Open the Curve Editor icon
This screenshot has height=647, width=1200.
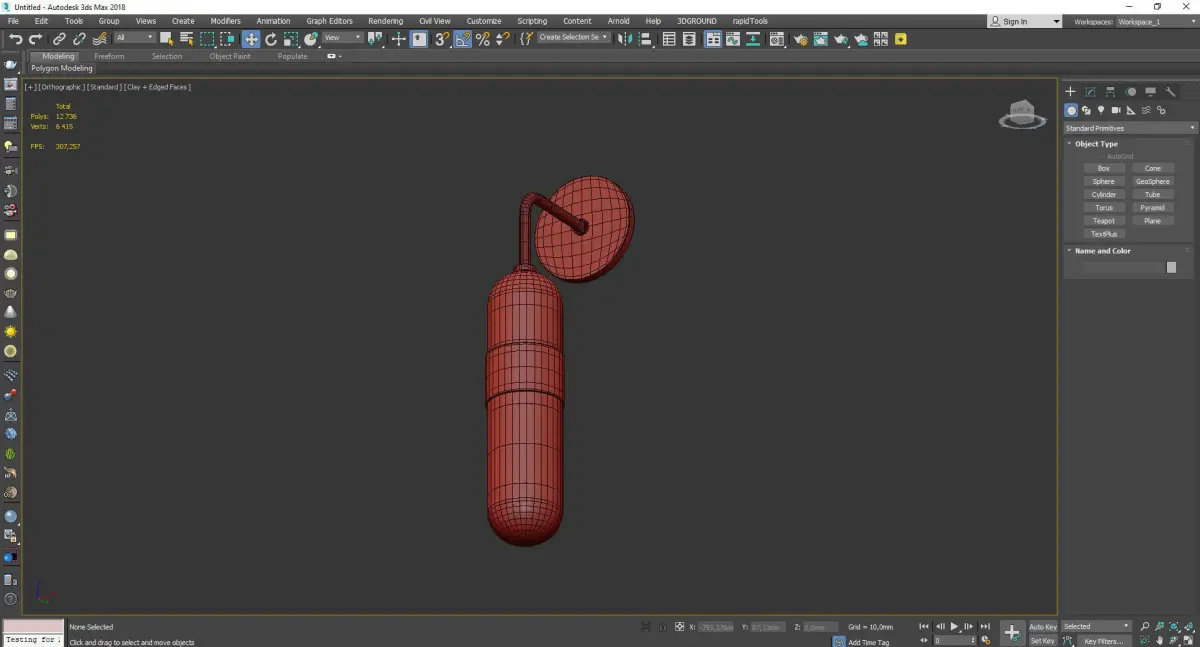point(732,39)
